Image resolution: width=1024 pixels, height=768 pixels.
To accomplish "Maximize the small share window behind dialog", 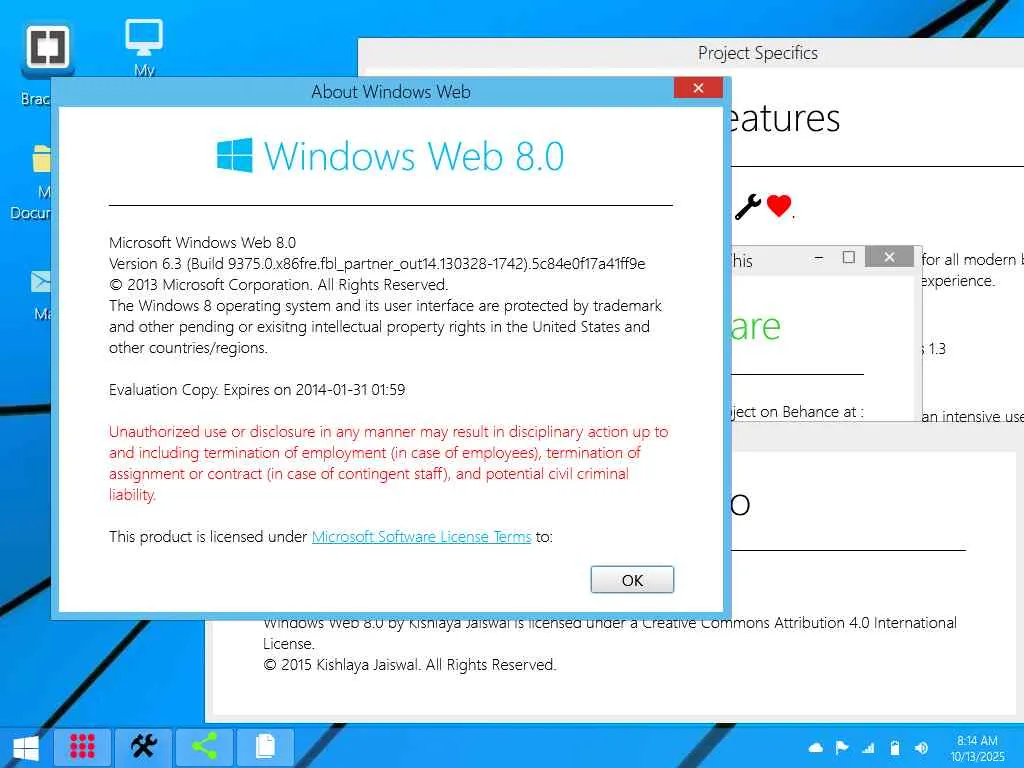I will tap(848, 257).
